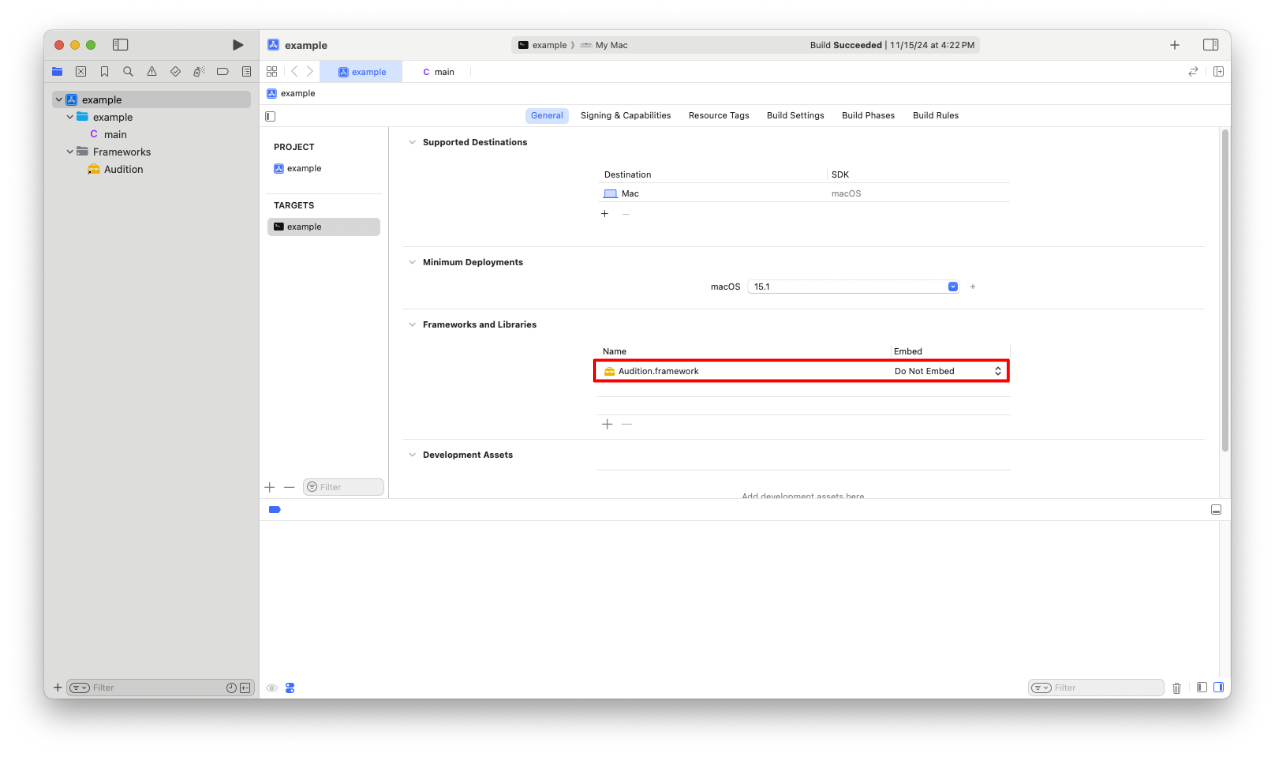Open the Signing & Capabilities tab
1275x757 pixels.
[625, 116]
